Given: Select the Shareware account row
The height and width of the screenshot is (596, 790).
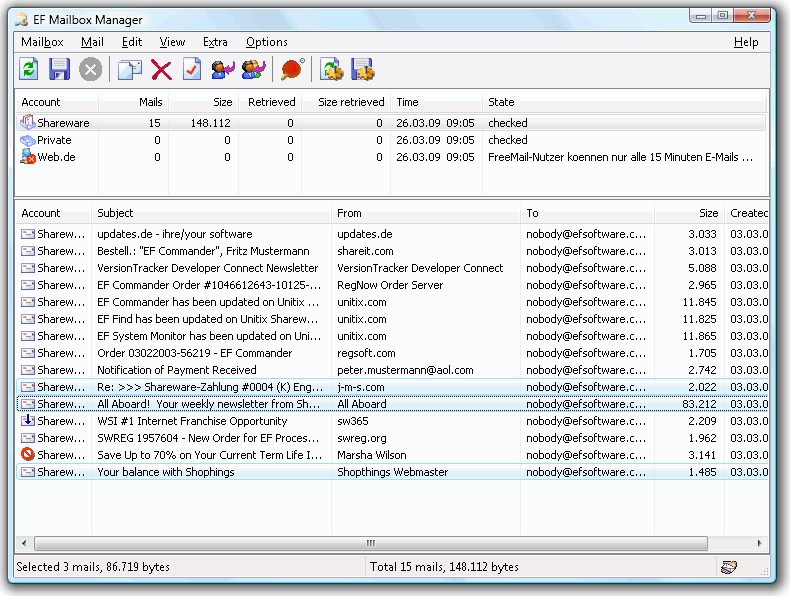Looking at the screenshot, I should pos(63,123).
